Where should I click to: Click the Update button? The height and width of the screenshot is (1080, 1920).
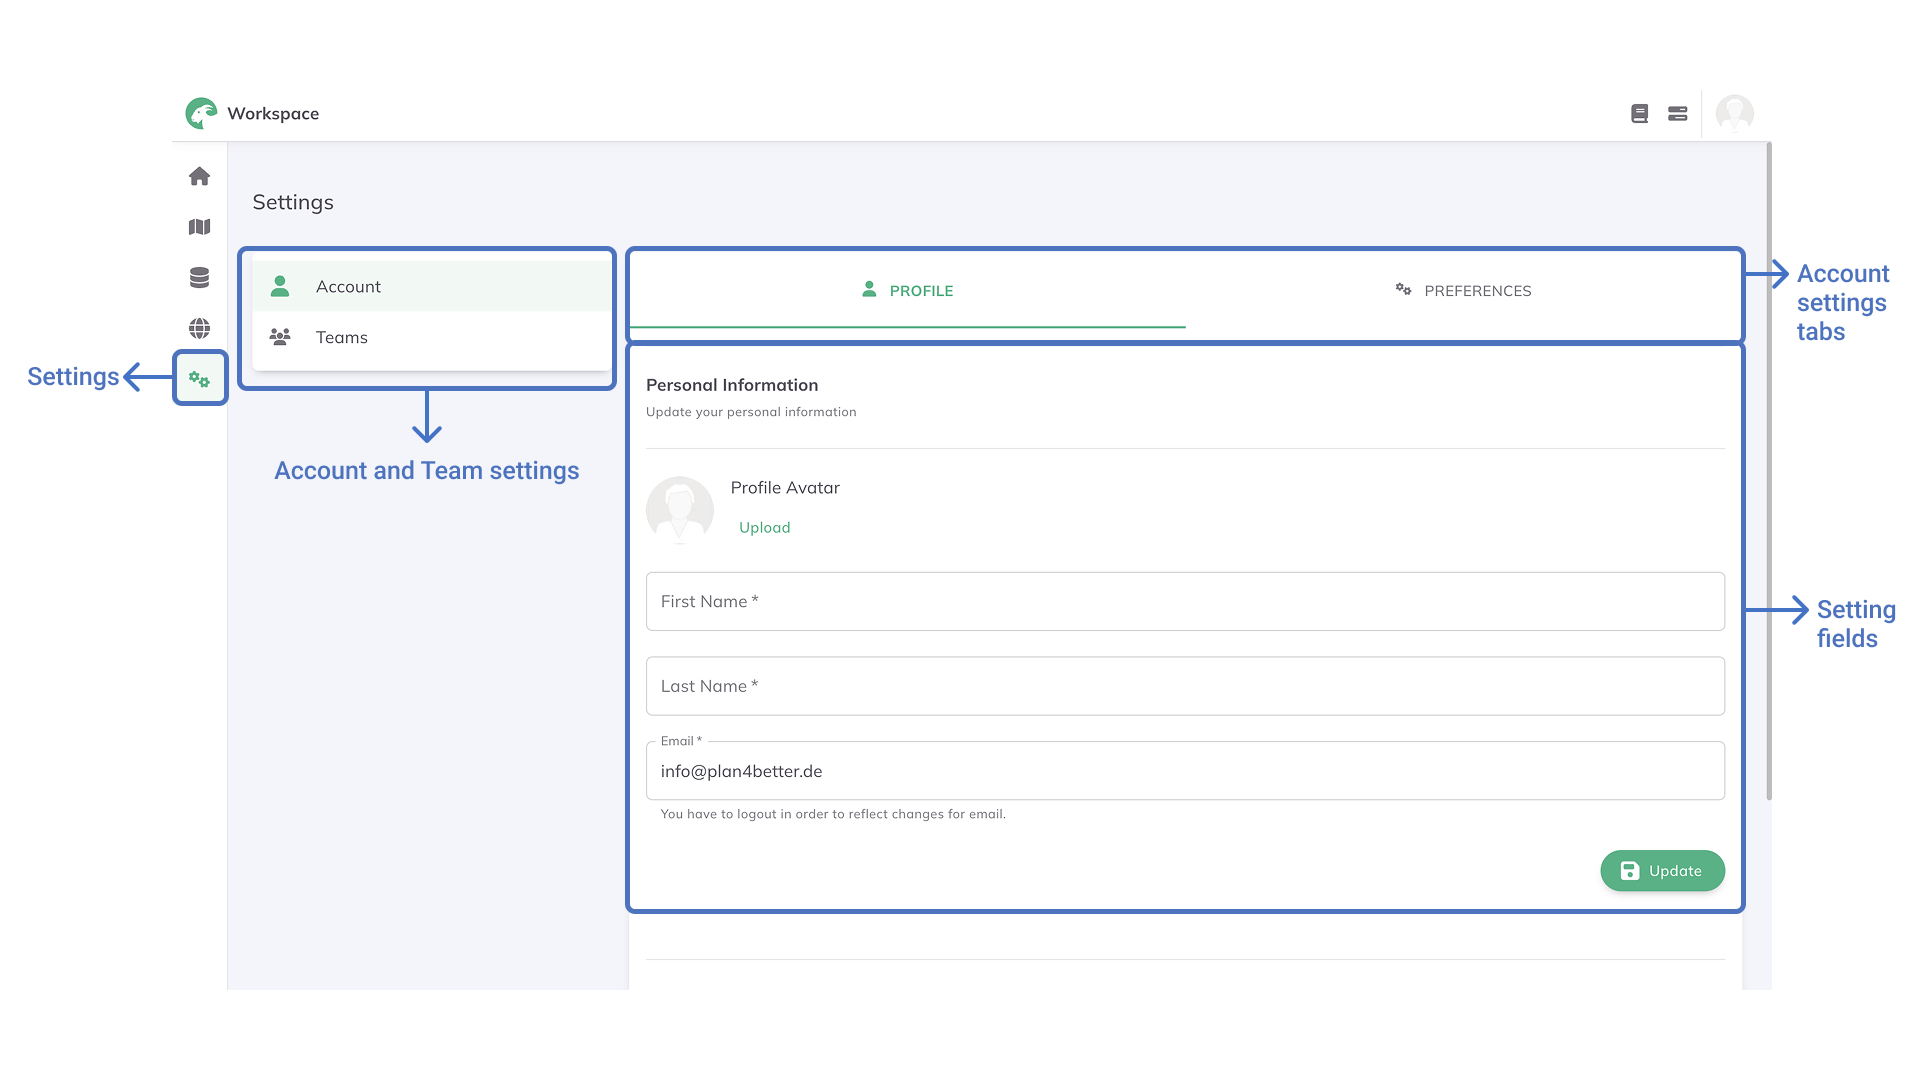[x=1662, y=870]
